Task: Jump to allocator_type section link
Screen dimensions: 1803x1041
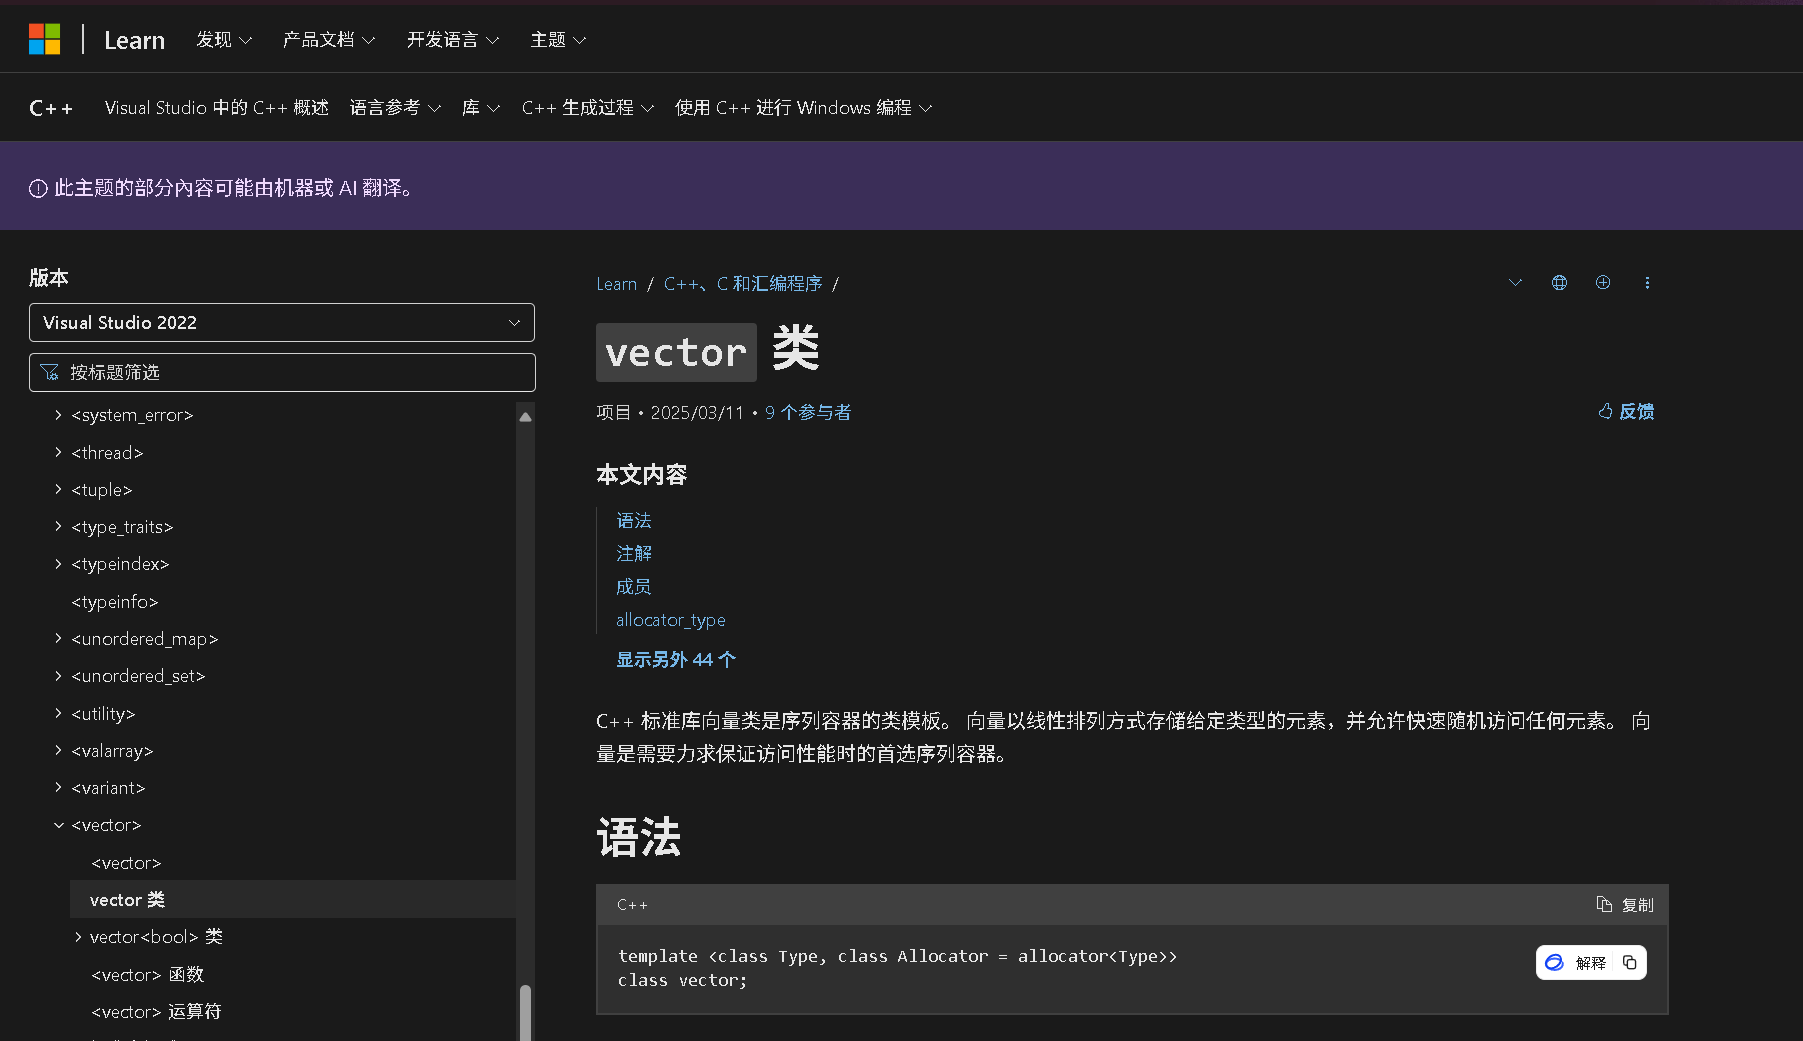Action: coord(671,620)
